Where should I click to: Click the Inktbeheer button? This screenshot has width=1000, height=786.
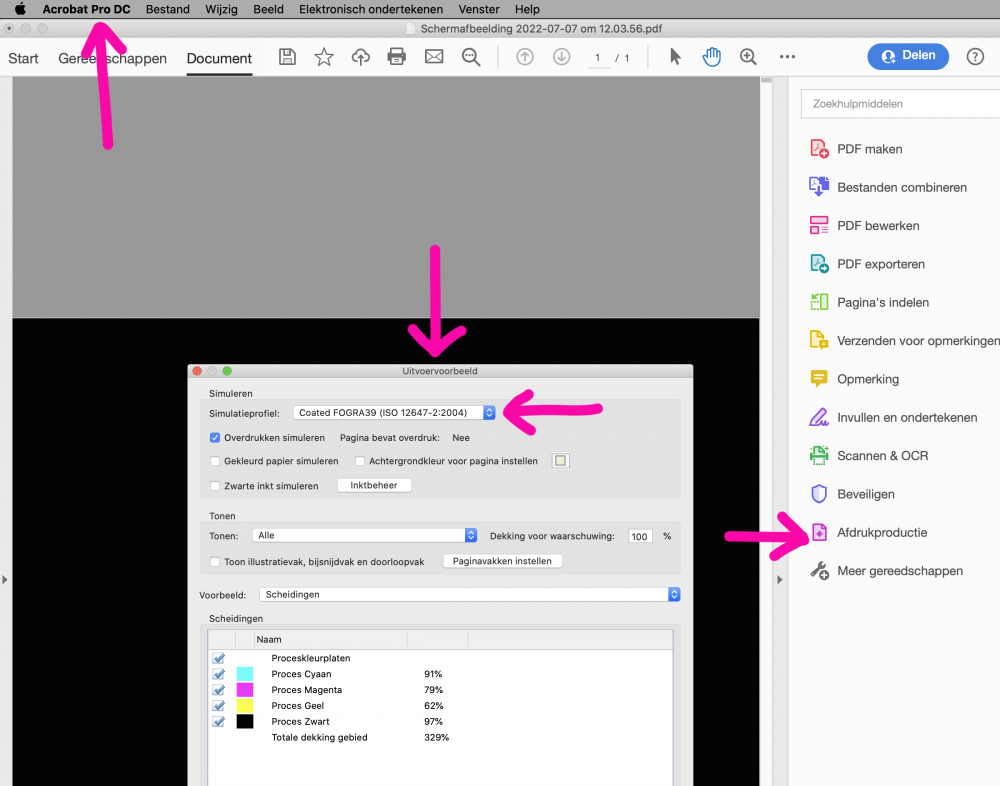pos(374,486)
